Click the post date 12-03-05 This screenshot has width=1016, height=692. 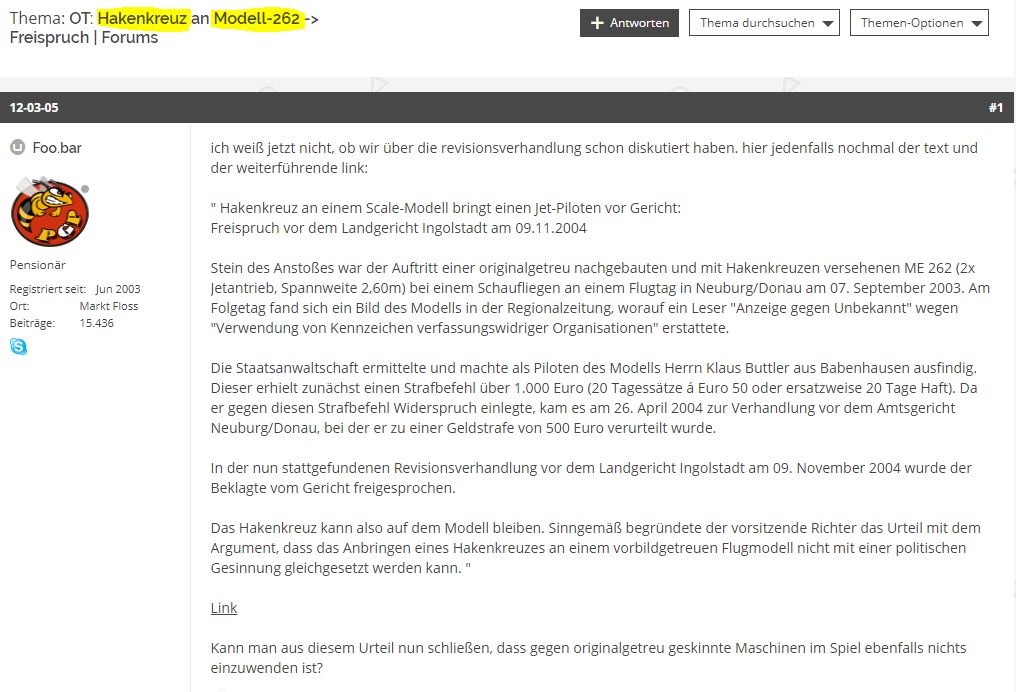click(x=34, y=107)
